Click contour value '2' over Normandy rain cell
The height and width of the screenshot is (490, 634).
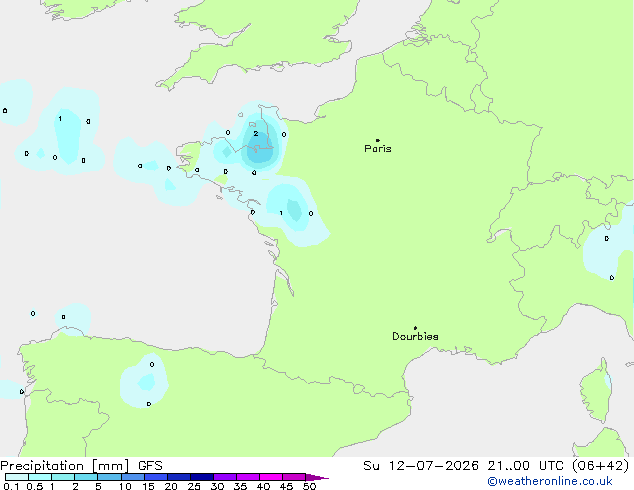tap(256, 133)
